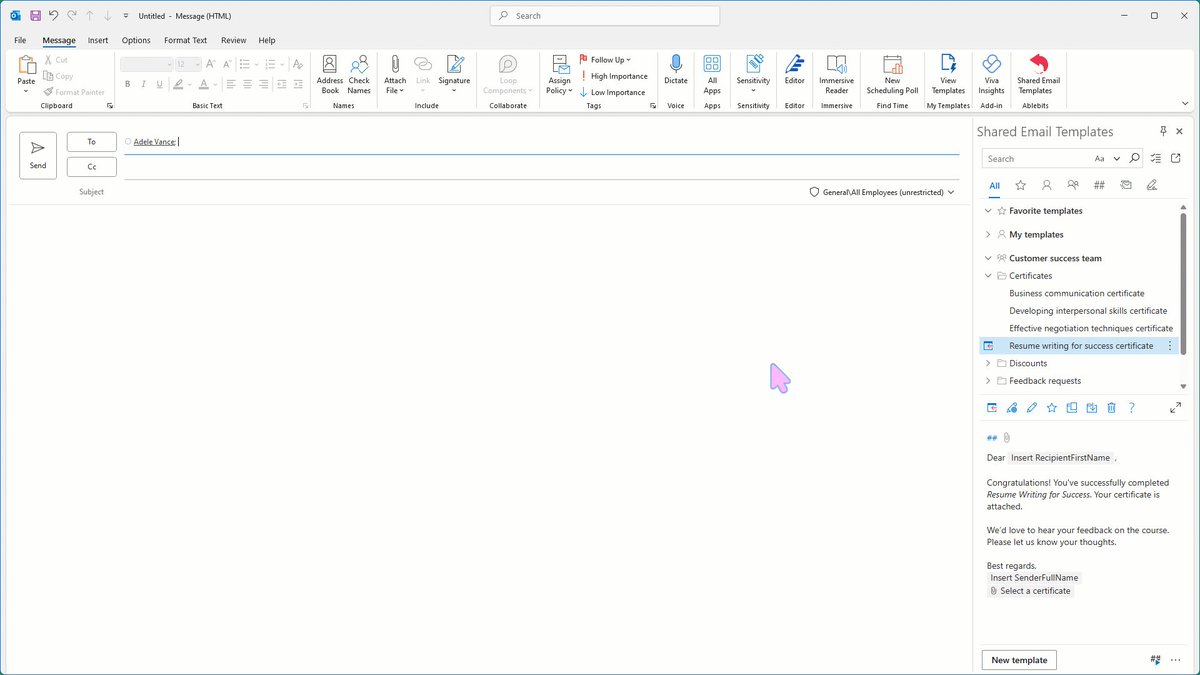Filter by favorites star tab
The width and height of the screenshot is (1200, 675).
(x=1021, y=185)
